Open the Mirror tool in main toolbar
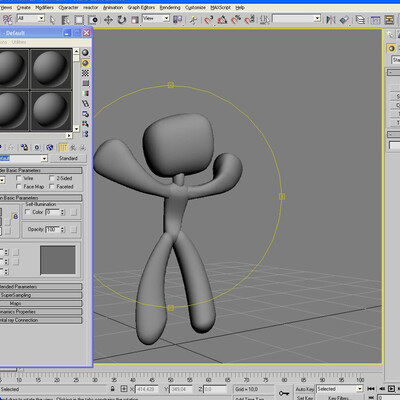 (x=331, y=20)
